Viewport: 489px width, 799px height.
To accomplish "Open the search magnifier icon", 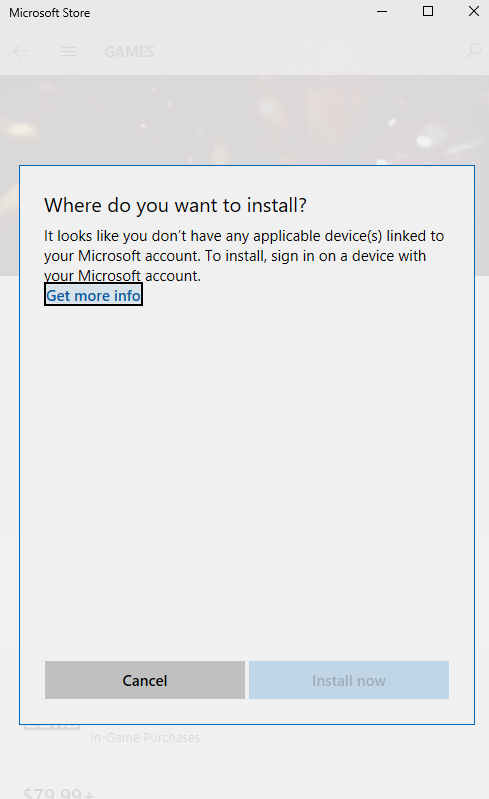I will pyautogui.click(x=473, y=51).
